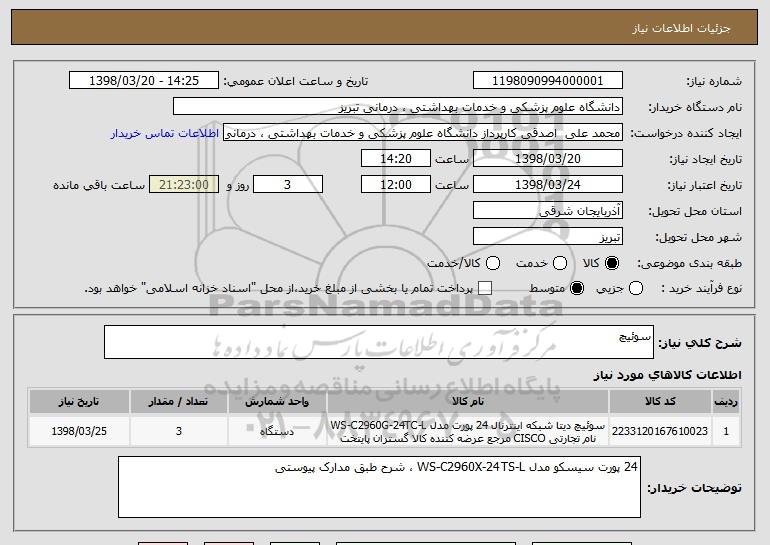Click the ساعت باقی مانده label
The height and width of the screenshot is (545, 770).
coord(99,185)
